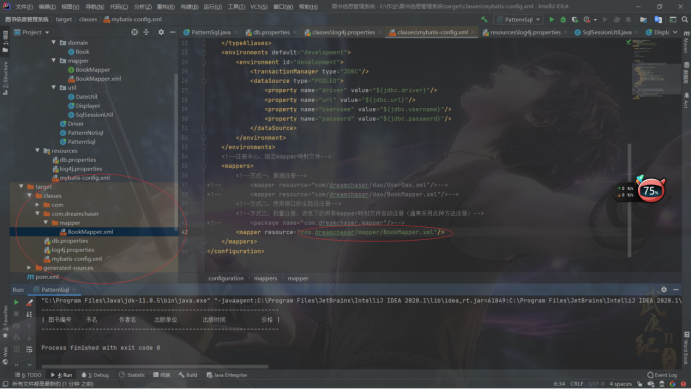
Task: Open Project panel settings gear
Action: [161, 32]
